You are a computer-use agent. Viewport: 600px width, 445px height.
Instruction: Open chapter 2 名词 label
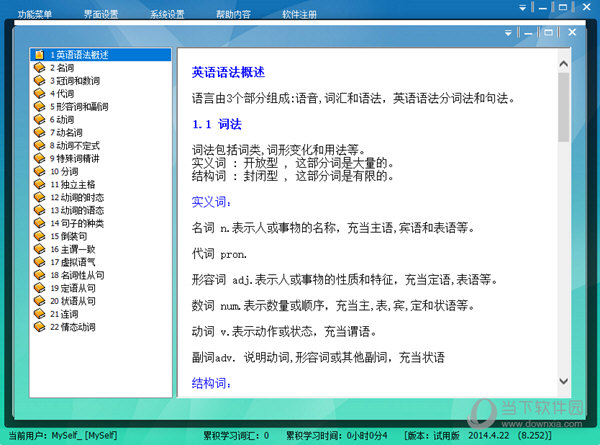point(62,68)
